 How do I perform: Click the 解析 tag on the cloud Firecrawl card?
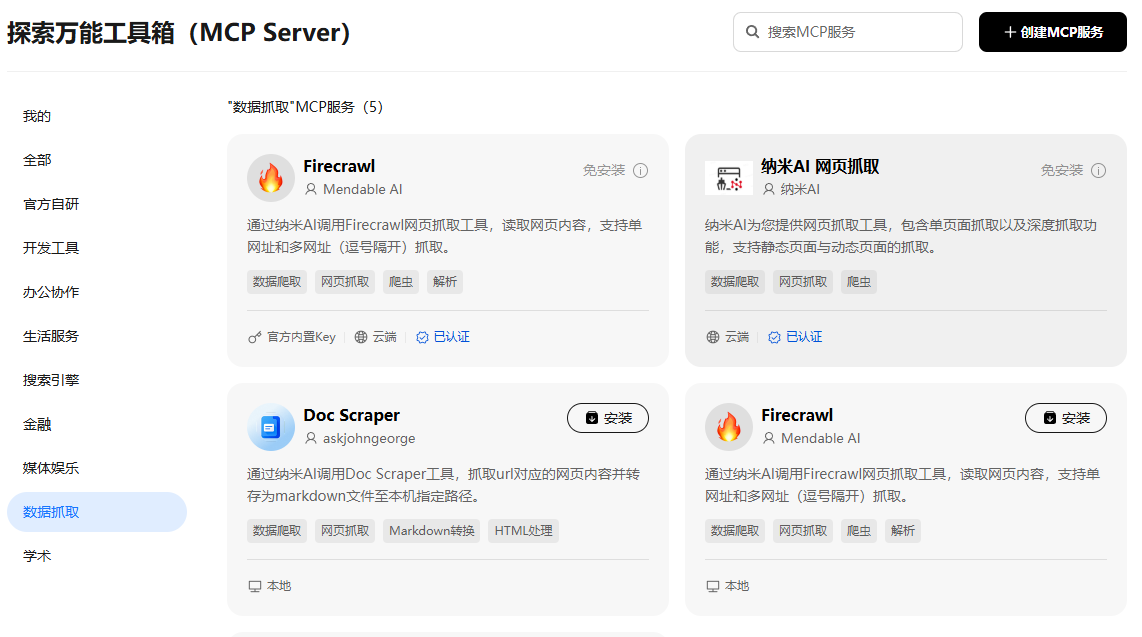[x=444, y=282]
